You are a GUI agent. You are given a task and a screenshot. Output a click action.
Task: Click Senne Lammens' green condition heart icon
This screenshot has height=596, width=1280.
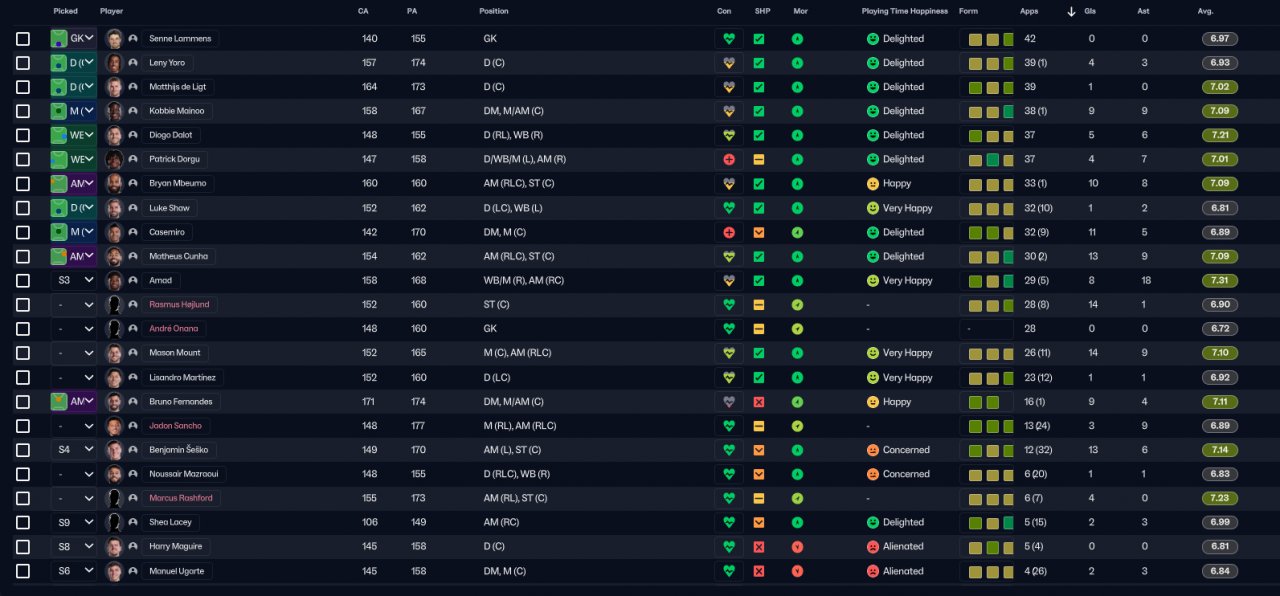(729, 39)
